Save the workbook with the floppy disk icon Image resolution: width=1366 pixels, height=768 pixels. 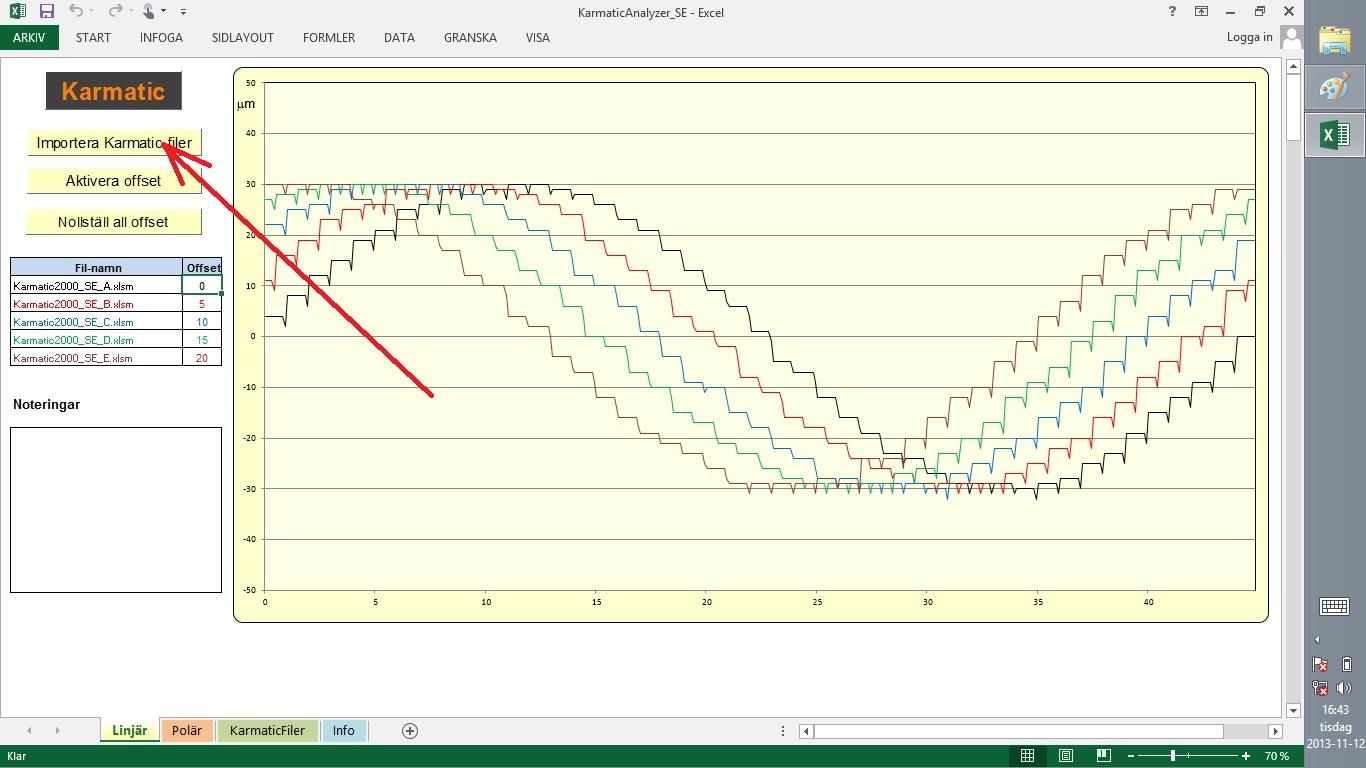[x=46, y=11]
